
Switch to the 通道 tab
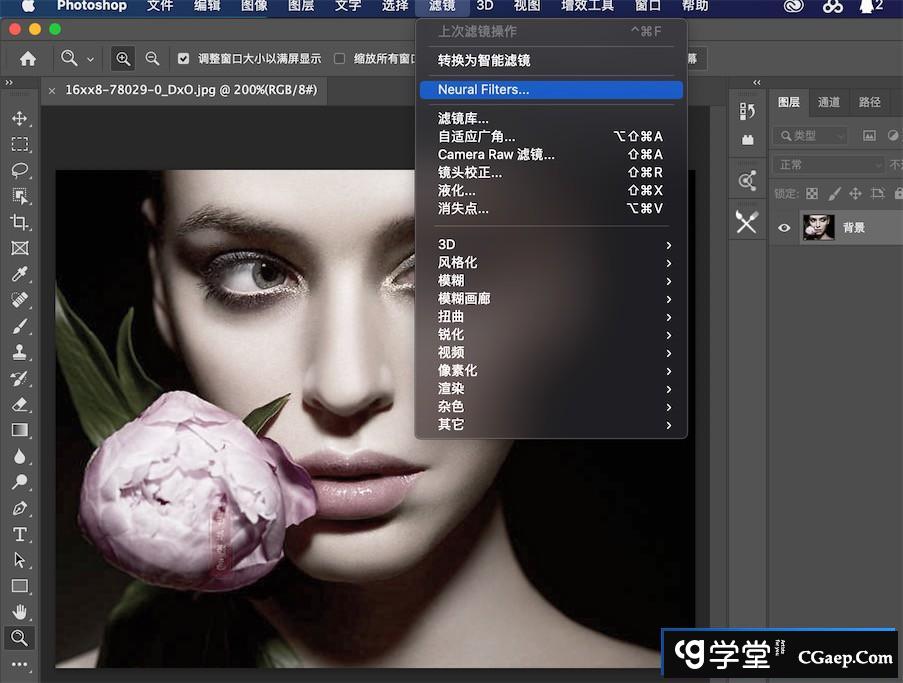tap(828, 102)
